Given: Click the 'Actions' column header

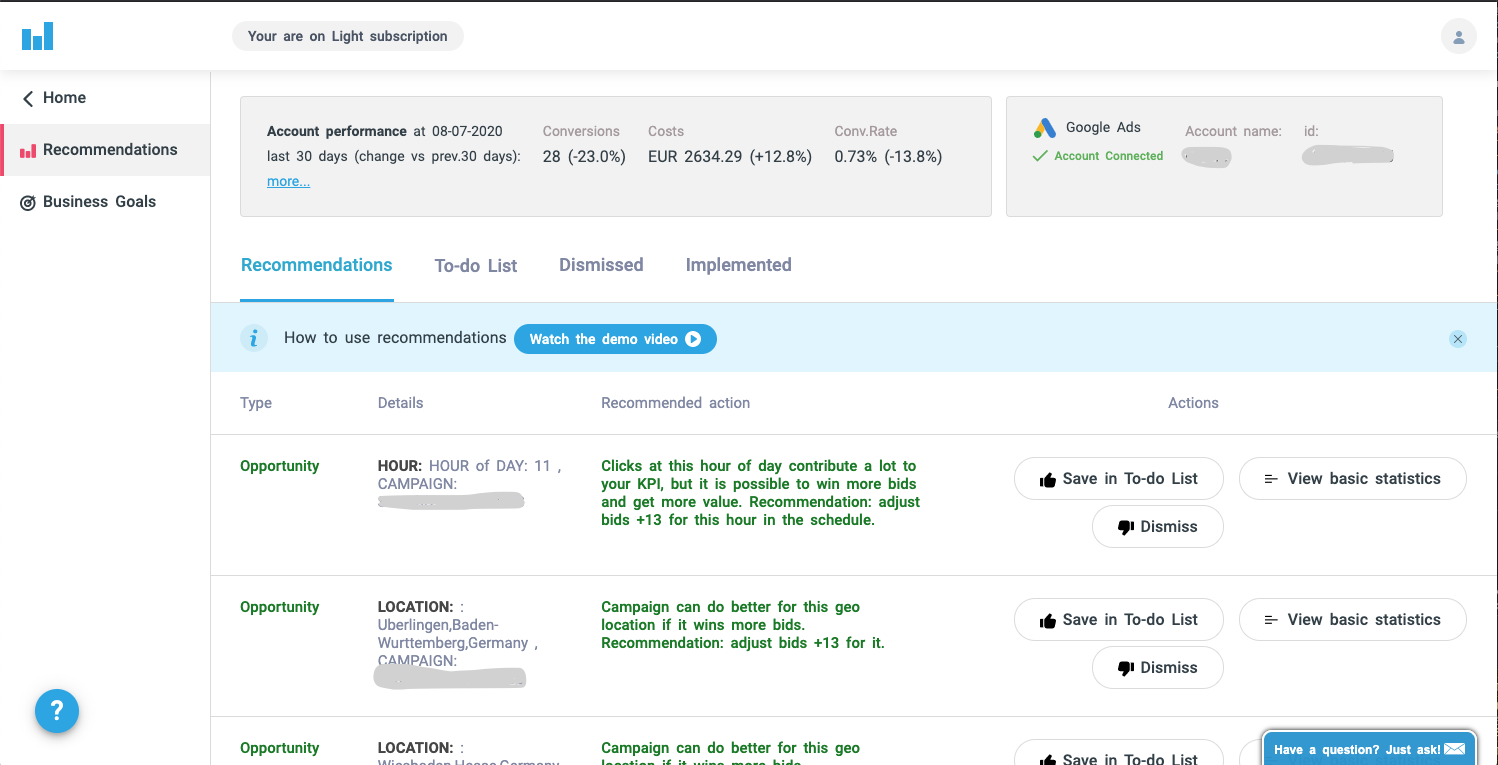Looking at the screenshot, I should tap(1193, 403).
